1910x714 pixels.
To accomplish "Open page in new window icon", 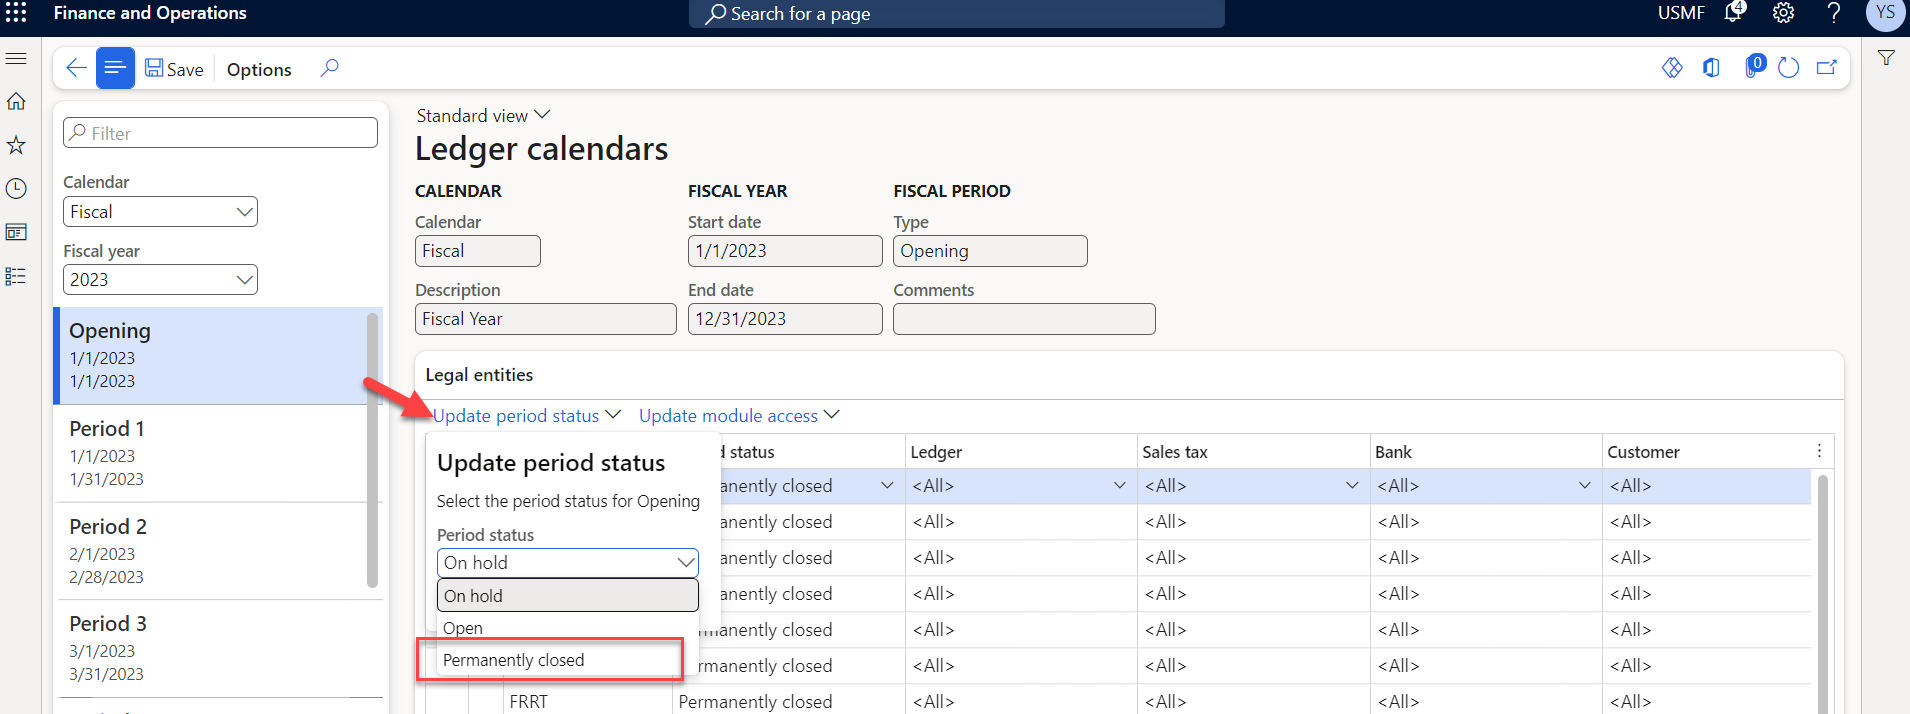I will [x=1827, y=68].
